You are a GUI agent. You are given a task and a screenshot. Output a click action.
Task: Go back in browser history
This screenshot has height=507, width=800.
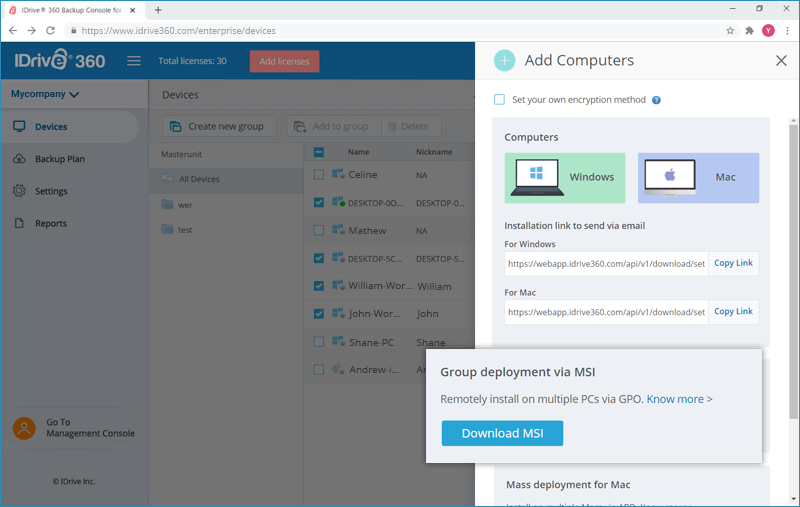point(13,31)
